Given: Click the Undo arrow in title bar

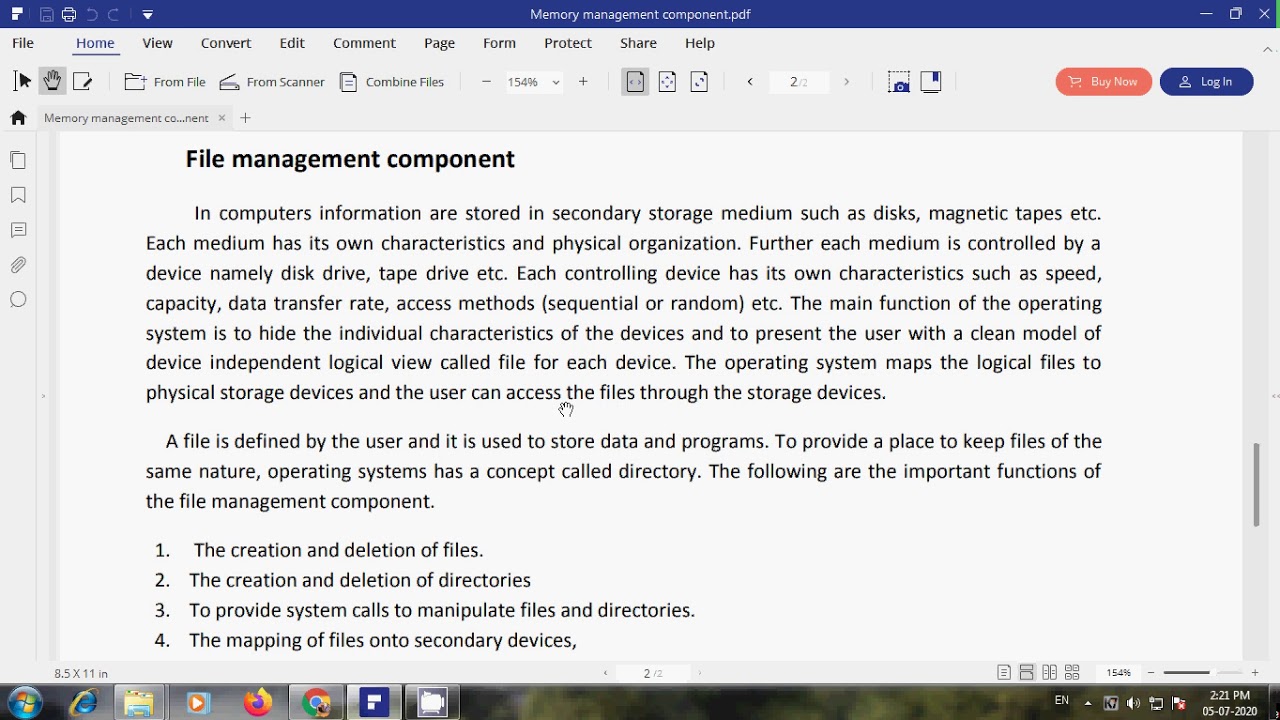Looking at the screenshot, I should coord(92,14).
